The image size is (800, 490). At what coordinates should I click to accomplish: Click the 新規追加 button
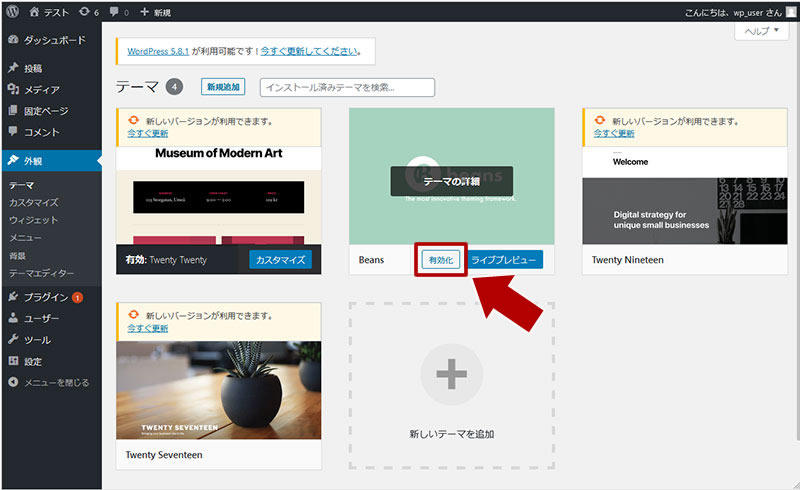coord(223,87)
